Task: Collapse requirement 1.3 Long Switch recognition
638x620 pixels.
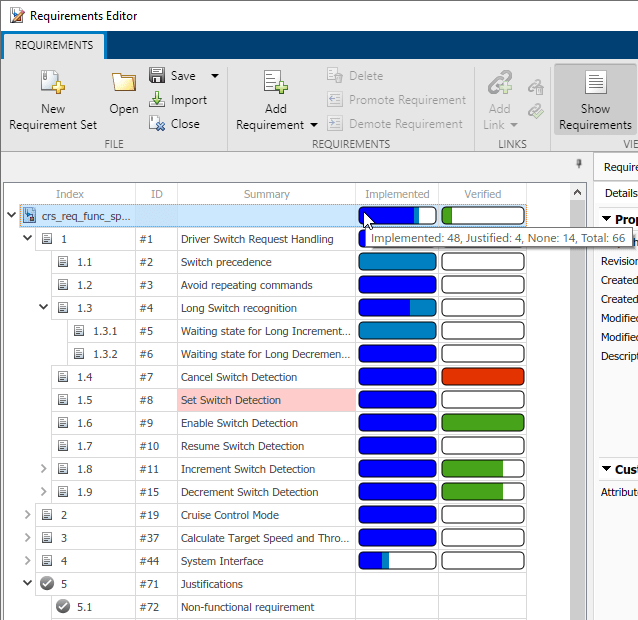Action: click(x=43, y=308)
